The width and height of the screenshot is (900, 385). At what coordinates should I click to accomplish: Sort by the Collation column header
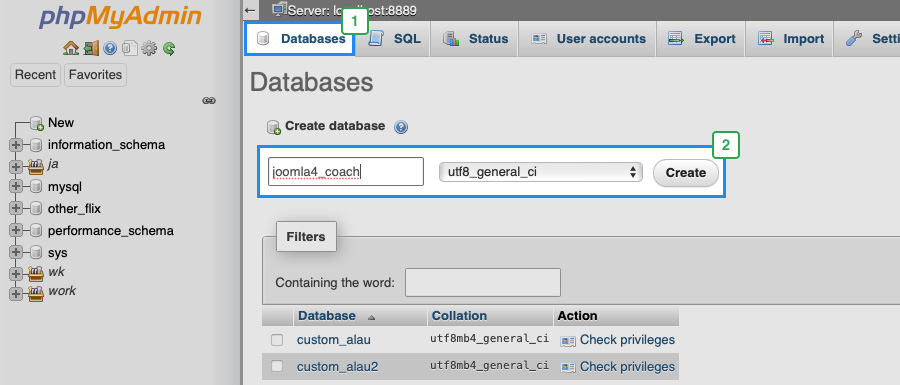(459, 316)
